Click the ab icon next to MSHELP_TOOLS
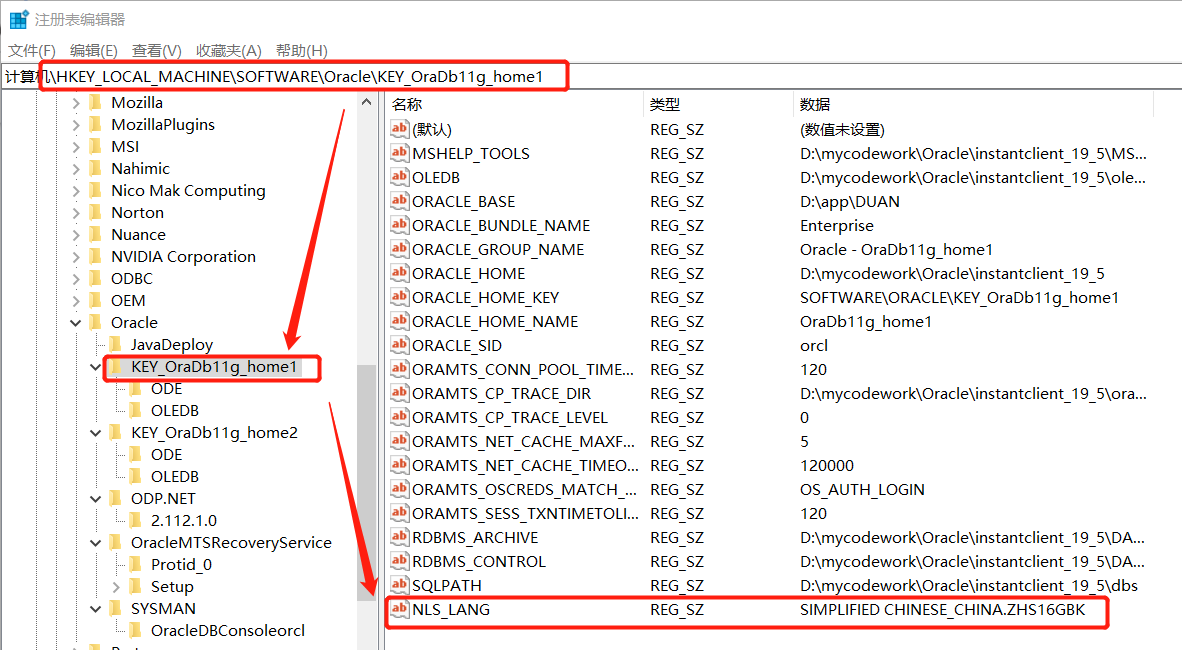This screenshot has width=1182, height=650. [x=397, y=153]
